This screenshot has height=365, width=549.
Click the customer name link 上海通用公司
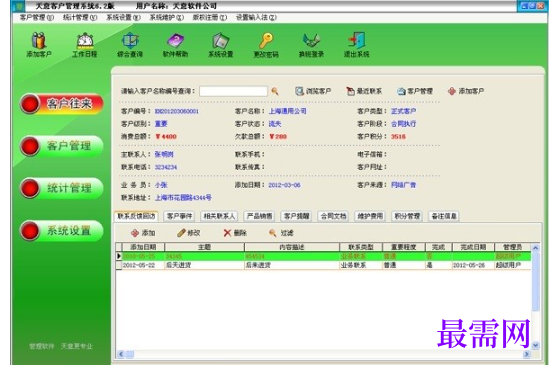coord(287,111)
